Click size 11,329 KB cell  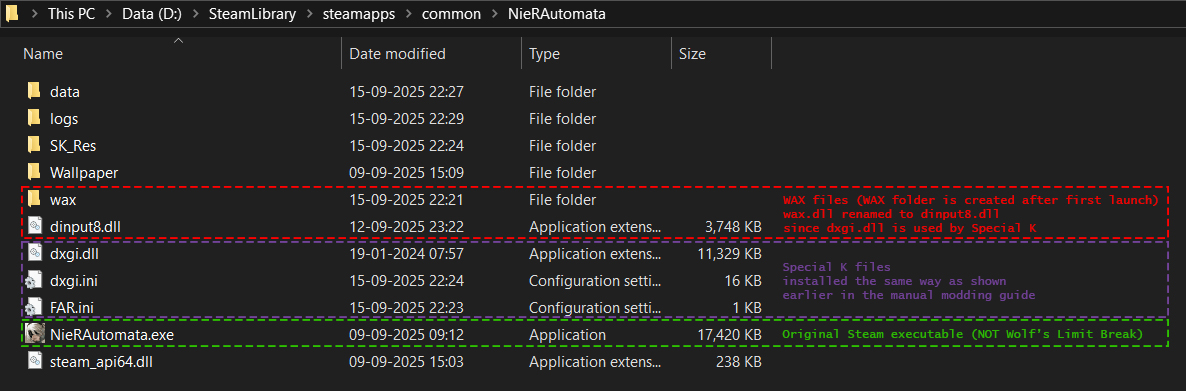point(728,254)
